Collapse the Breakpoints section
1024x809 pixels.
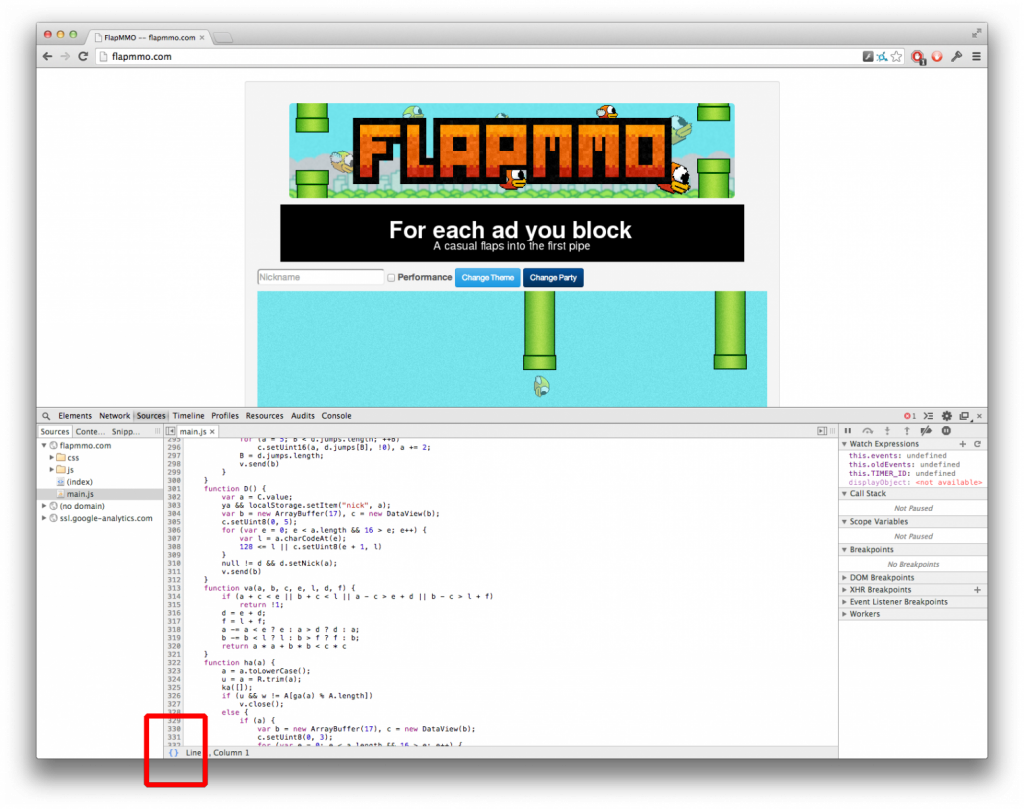[x=844, y=550]
